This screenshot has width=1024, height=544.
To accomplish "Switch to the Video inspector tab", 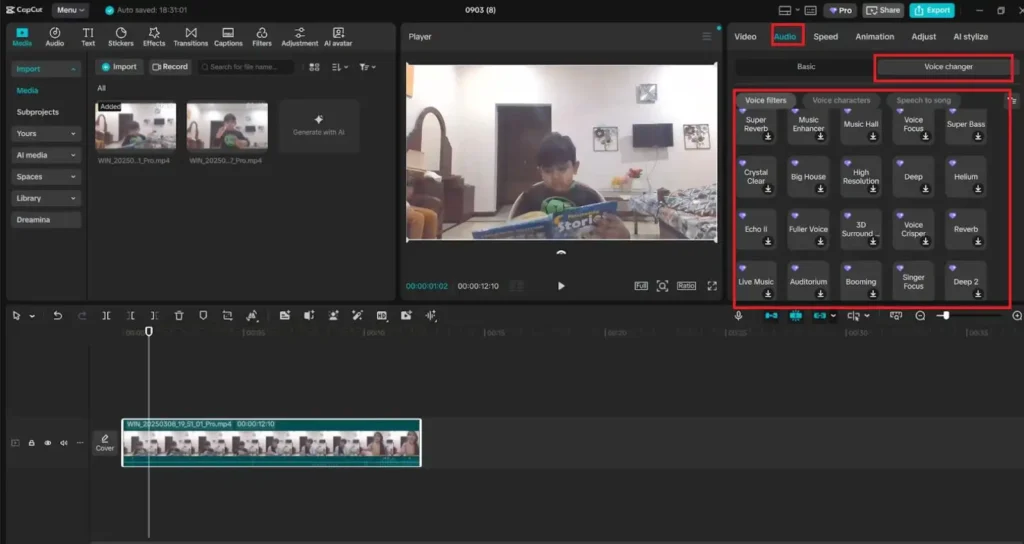I will pyautogui.click(x=745, y=37).
